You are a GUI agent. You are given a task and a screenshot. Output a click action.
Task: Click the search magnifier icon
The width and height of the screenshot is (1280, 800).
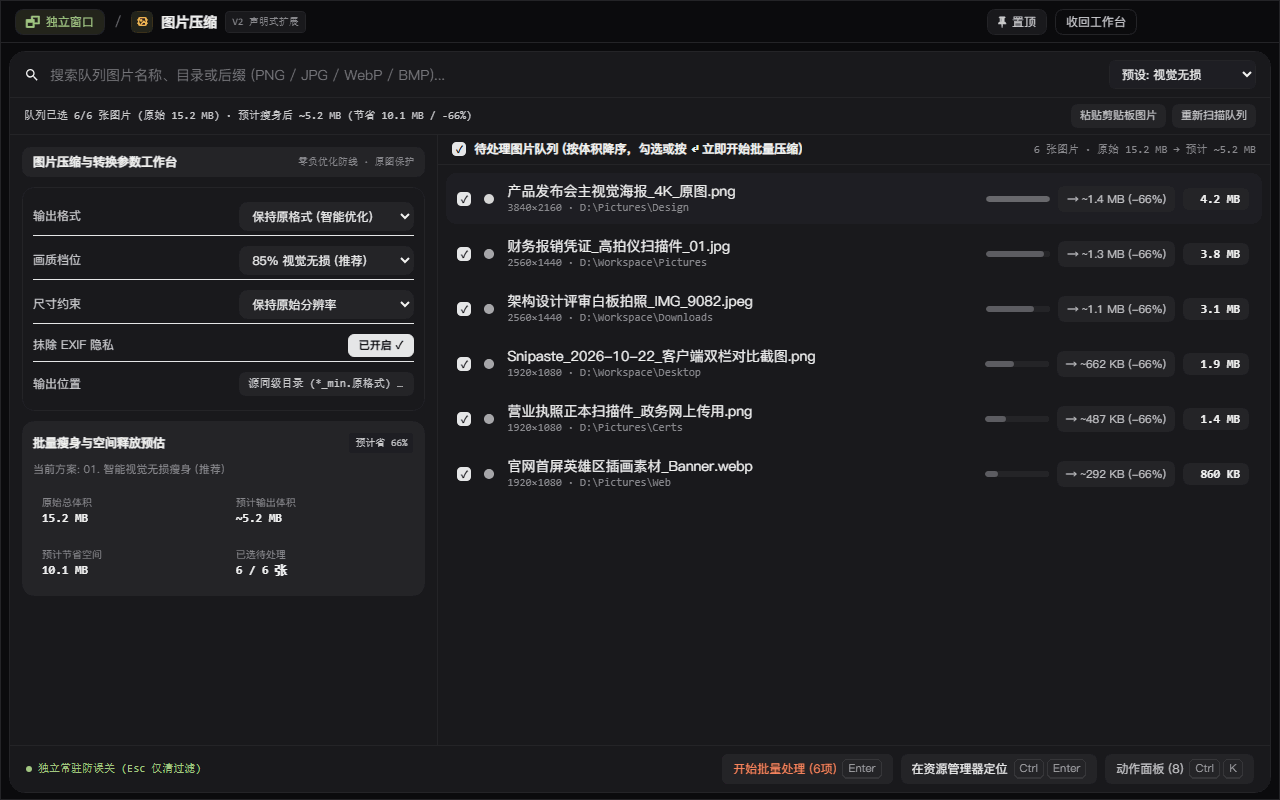[x=32, y=75]
